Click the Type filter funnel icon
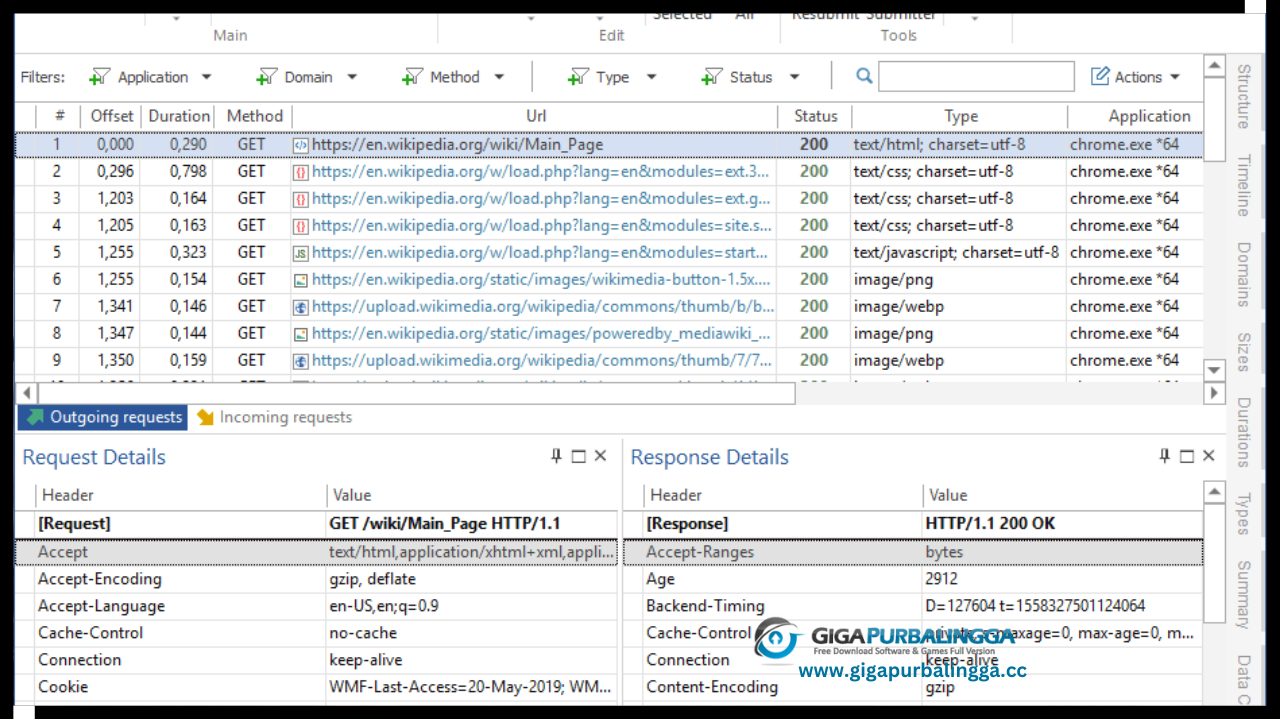This screenshot has width=1280, height=719. coord(577,77)
